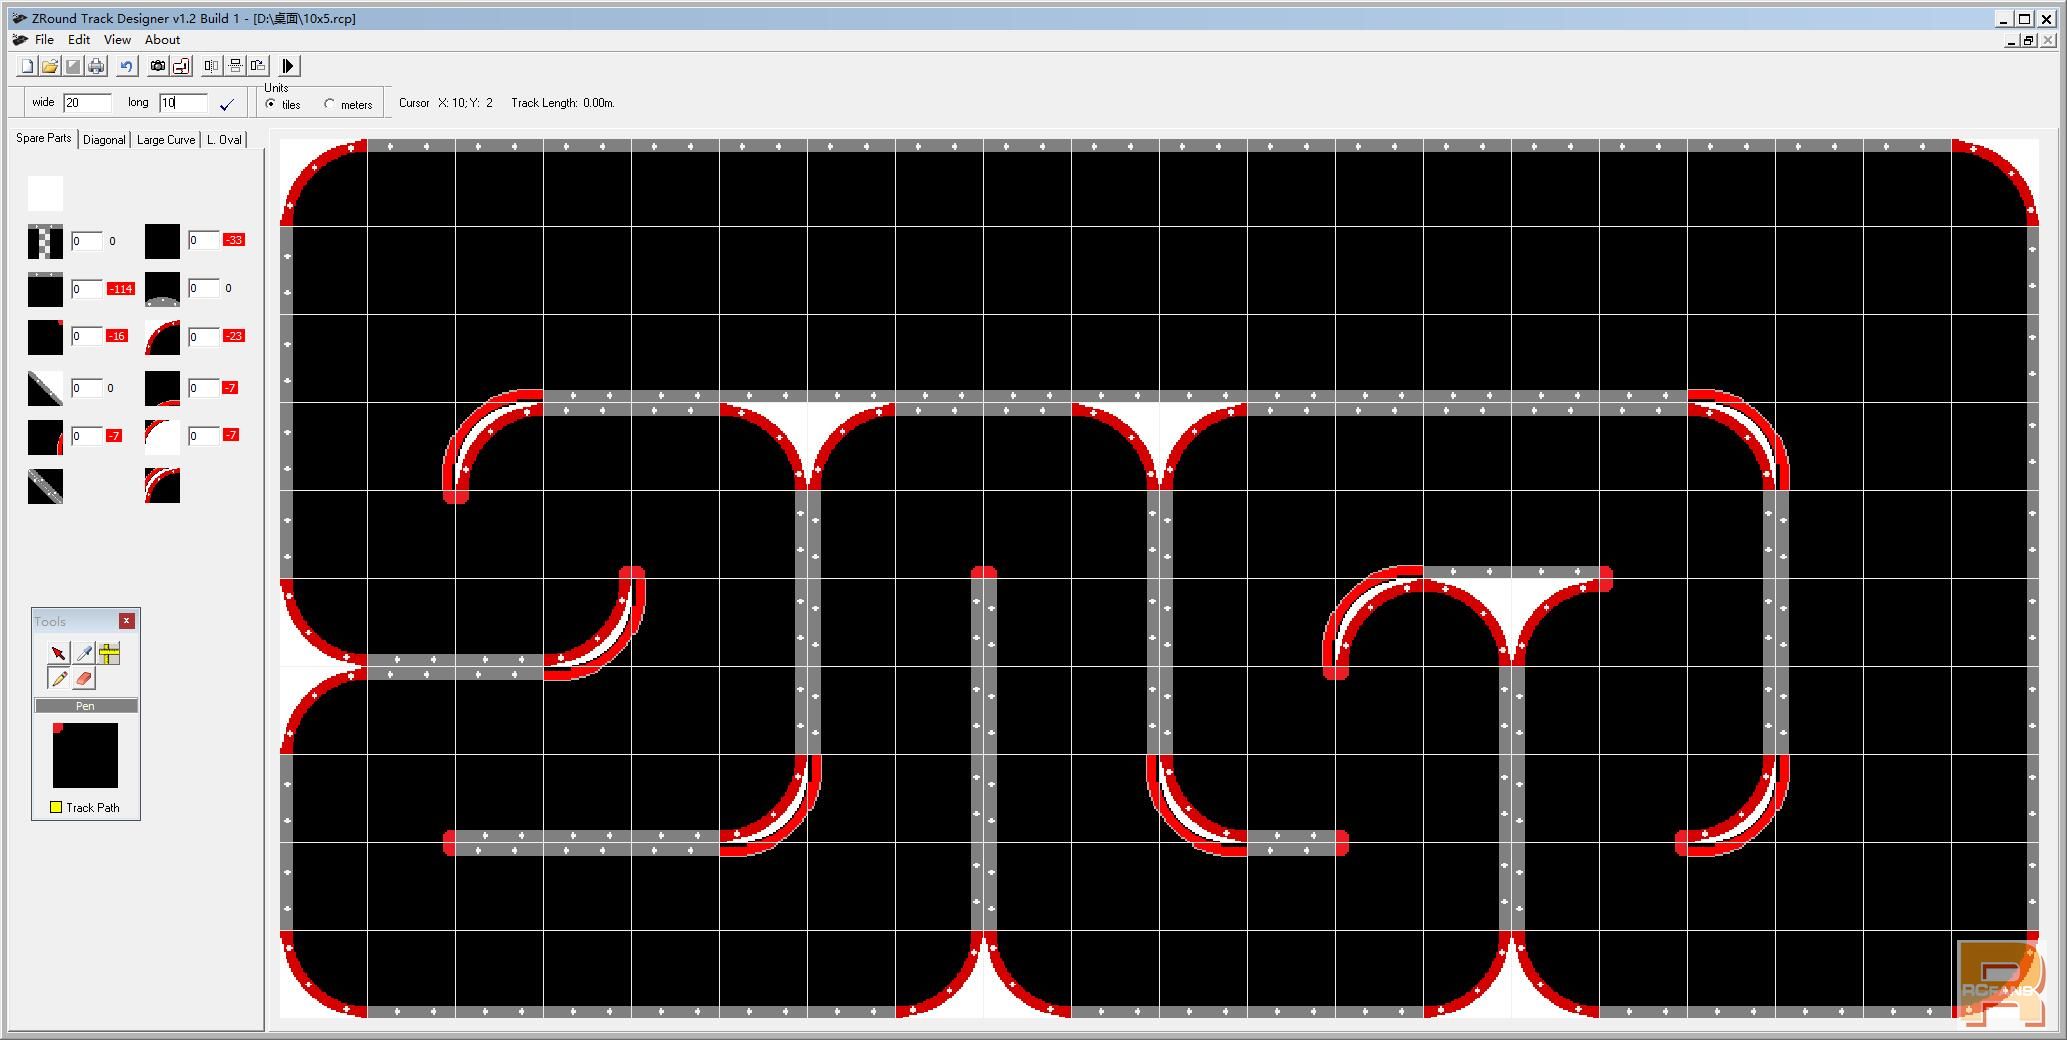
Task: Pick the checkered start line tile
Action: pyautogui.click(x=45, y=242)
